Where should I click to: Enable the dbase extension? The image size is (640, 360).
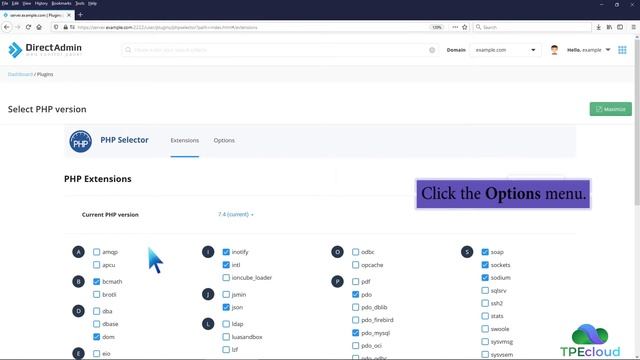coord(96,324)
